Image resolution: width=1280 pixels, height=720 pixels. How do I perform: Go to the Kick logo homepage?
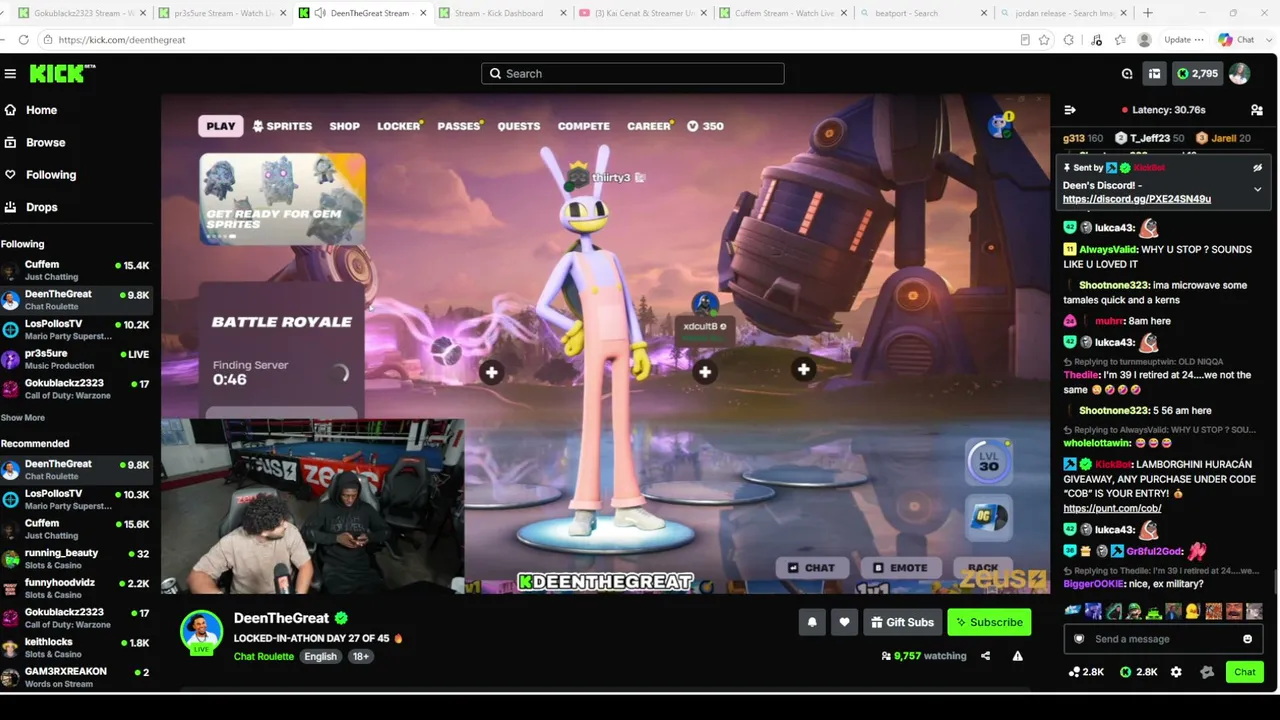pyautogui.click(x=62, y=73)
